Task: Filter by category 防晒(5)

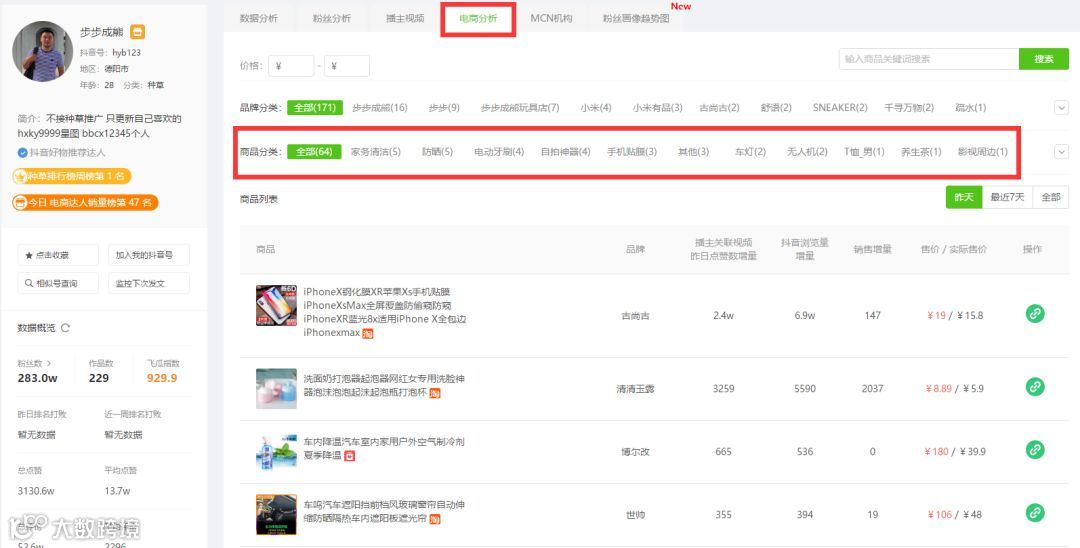Action: pos(437,152)
